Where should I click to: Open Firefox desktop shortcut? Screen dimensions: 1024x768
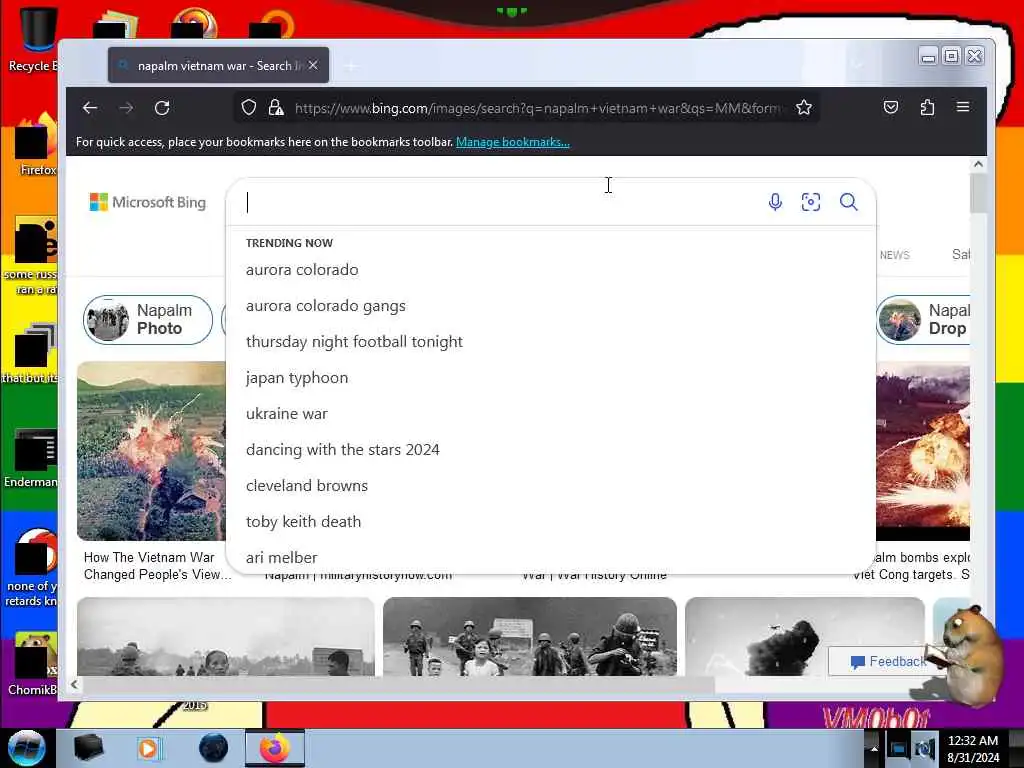34,145
